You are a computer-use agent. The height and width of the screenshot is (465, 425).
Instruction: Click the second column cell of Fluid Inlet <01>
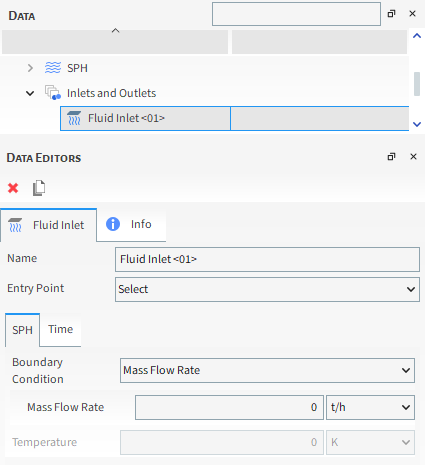tap(320, 118)
